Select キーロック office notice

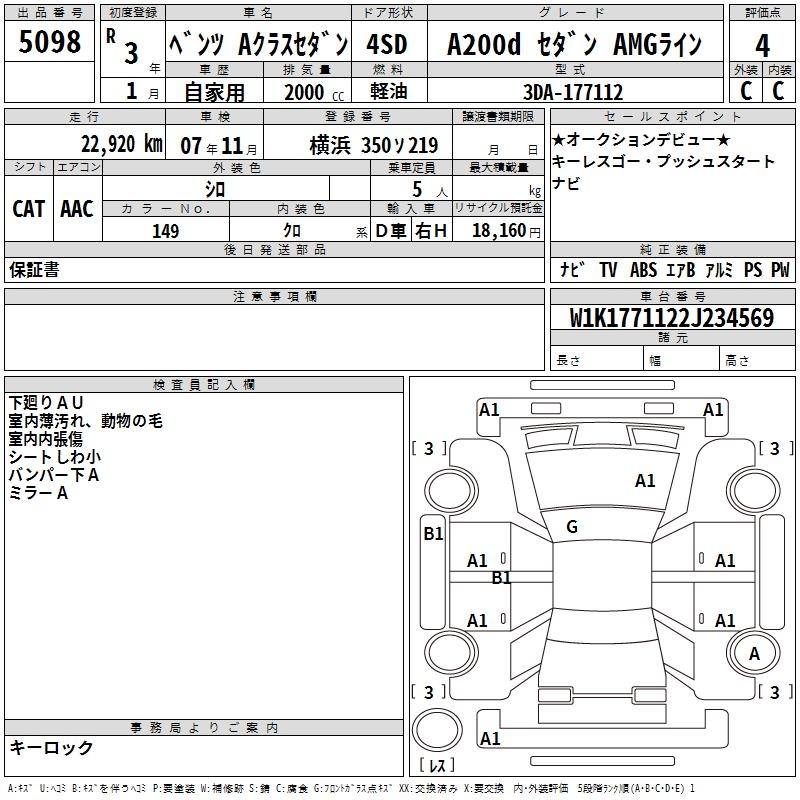coord(51,747)
